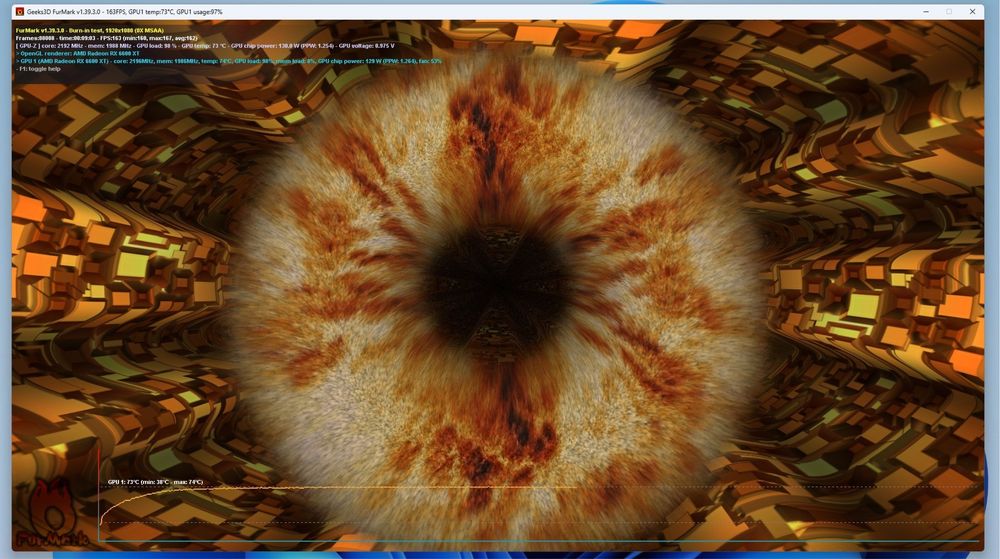The image size is (1000, 559).
Task: Click the "FurMark v1.39.3.0 - Burn-in test" overlay line
Action: click(x=90, y=31)
